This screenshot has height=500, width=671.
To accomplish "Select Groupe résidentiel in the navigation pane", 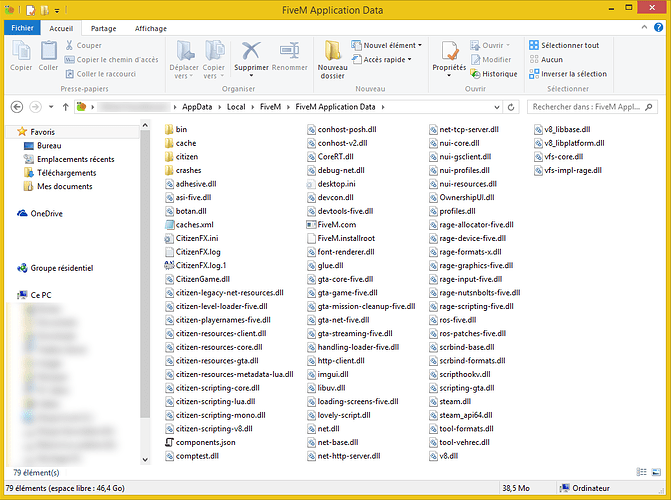I will (55, 268).
